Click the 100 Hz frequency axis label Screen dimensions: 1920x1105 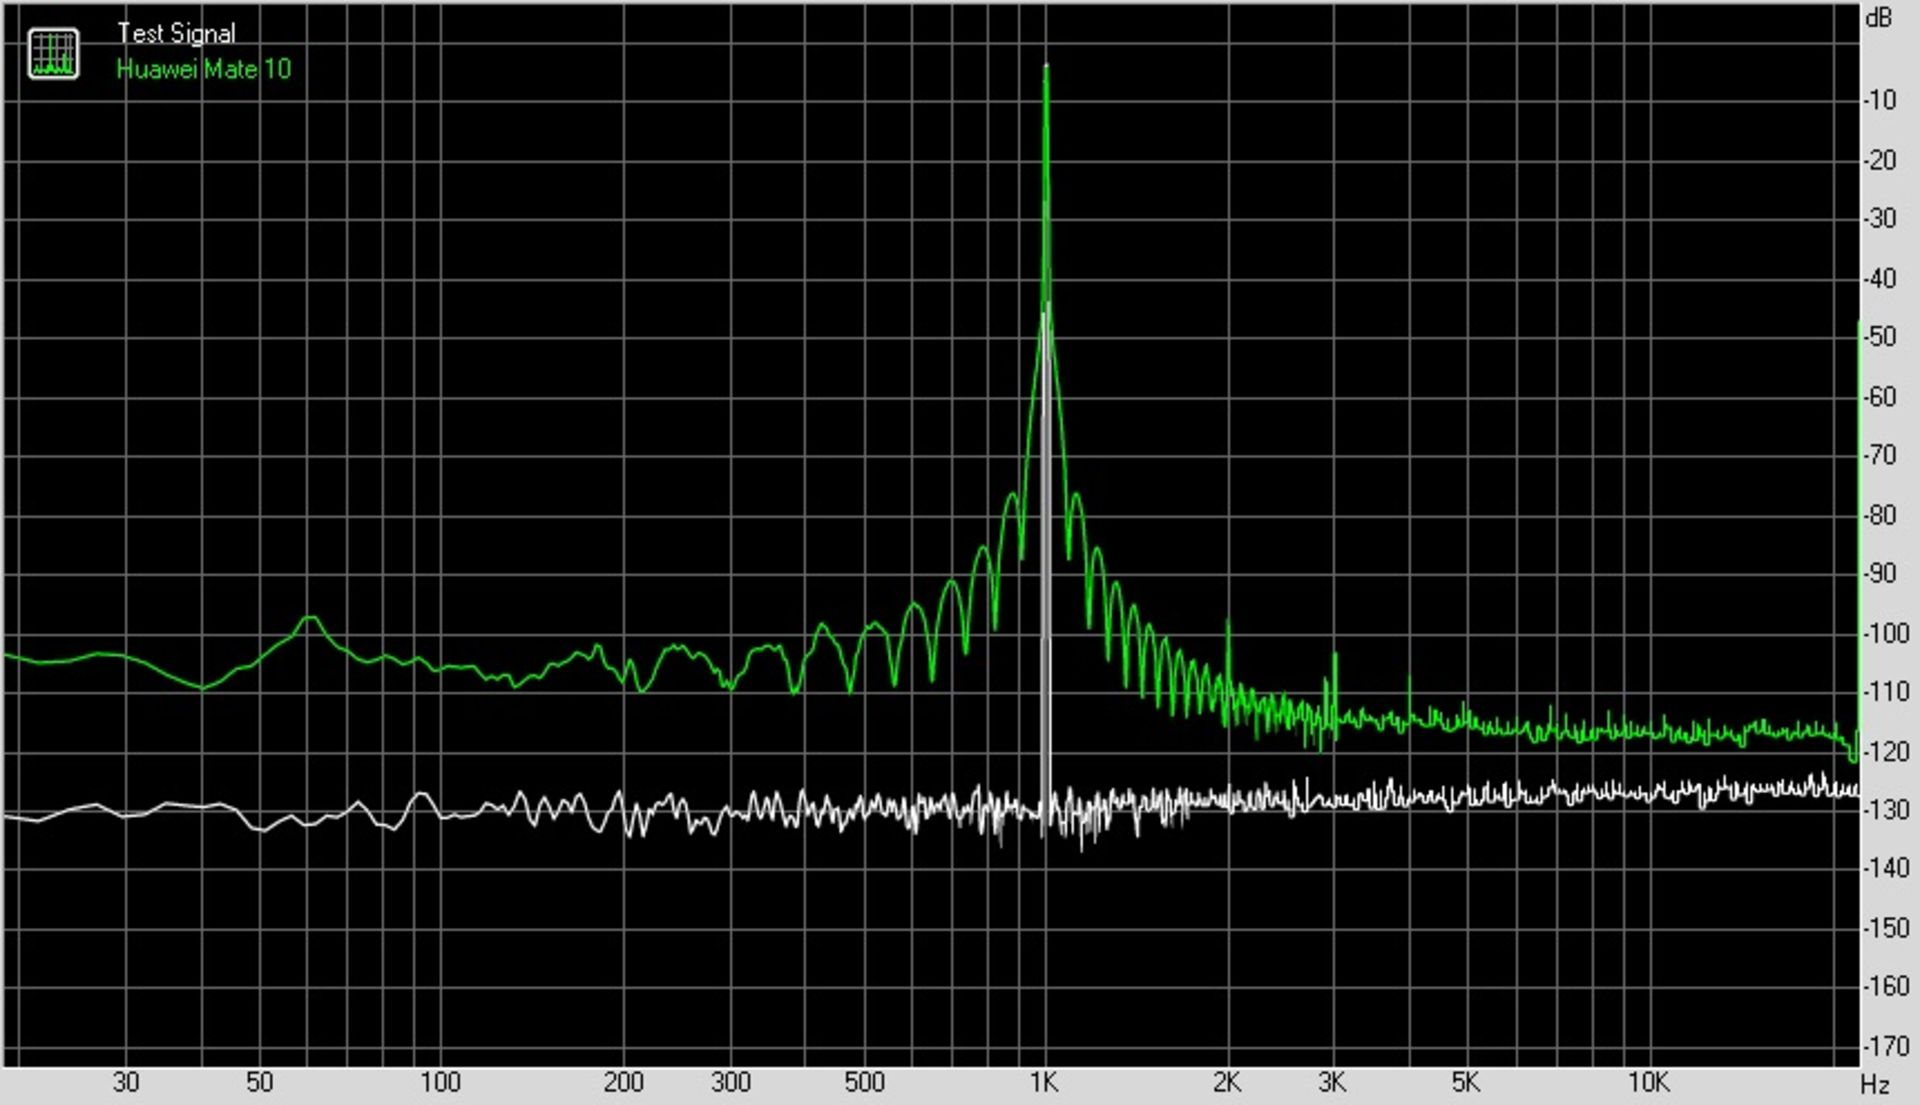440,1082
